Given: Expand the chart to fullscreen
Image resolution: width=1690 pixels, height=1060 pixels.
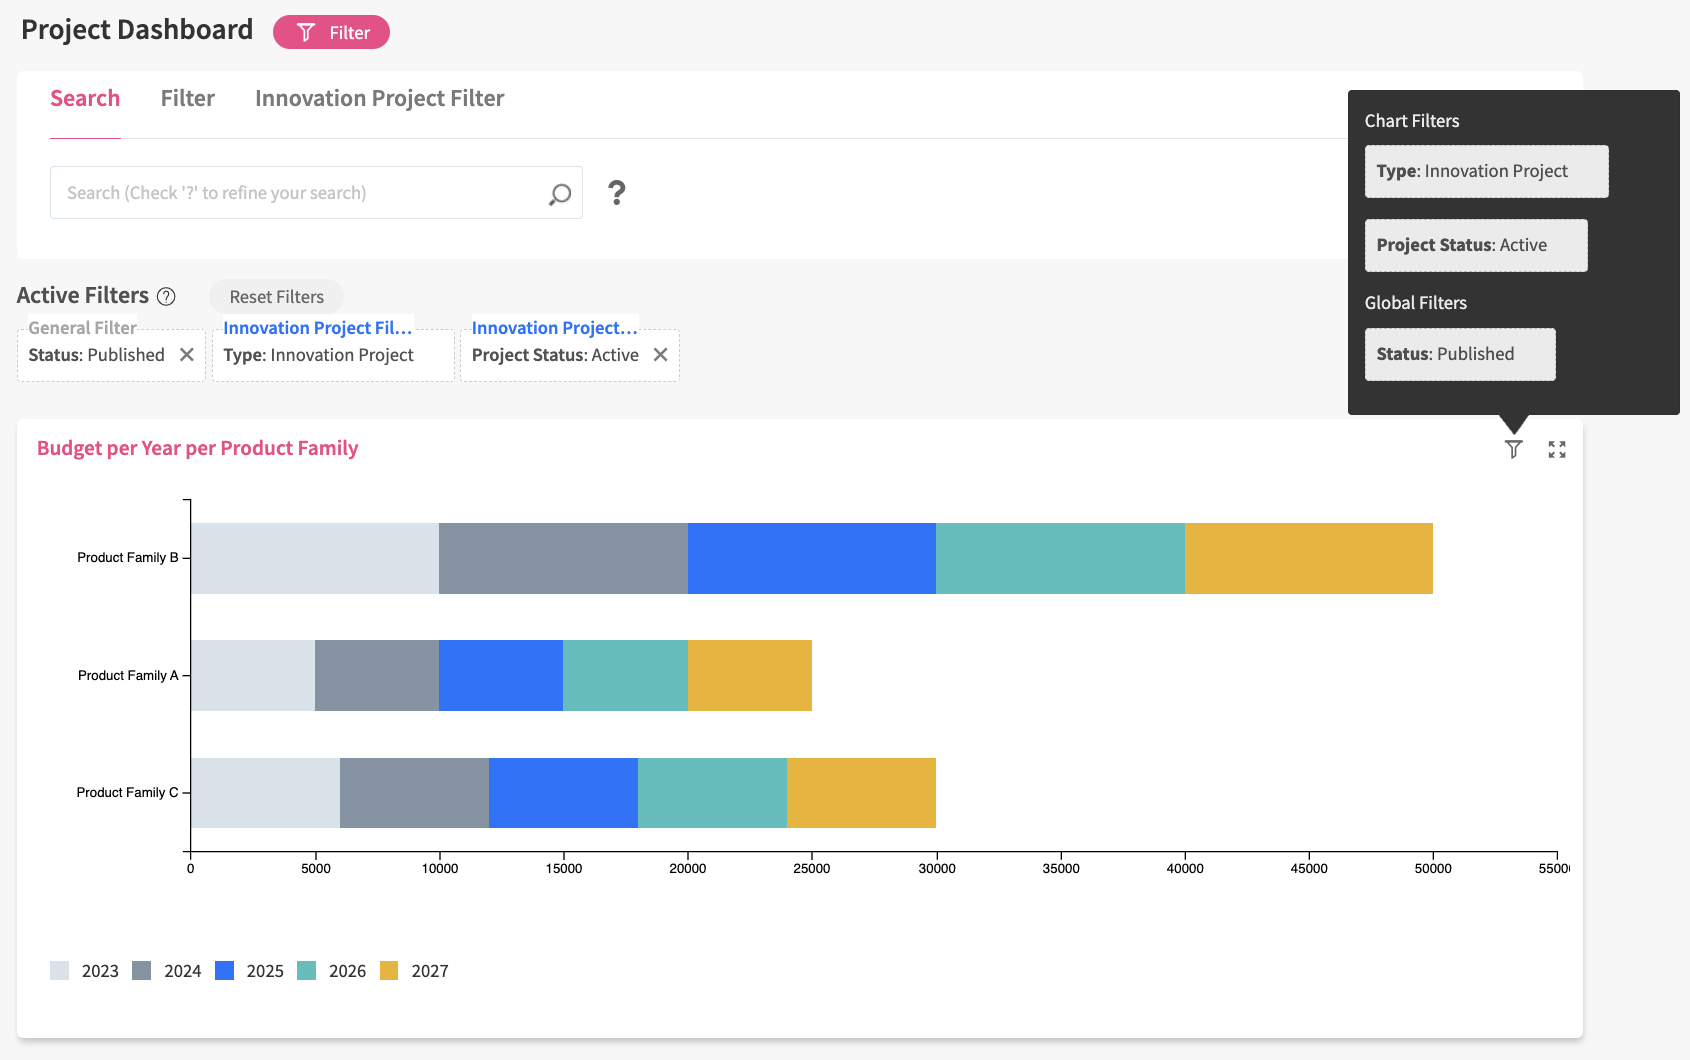Looking at the screenshot, I should click(1556, 449).
